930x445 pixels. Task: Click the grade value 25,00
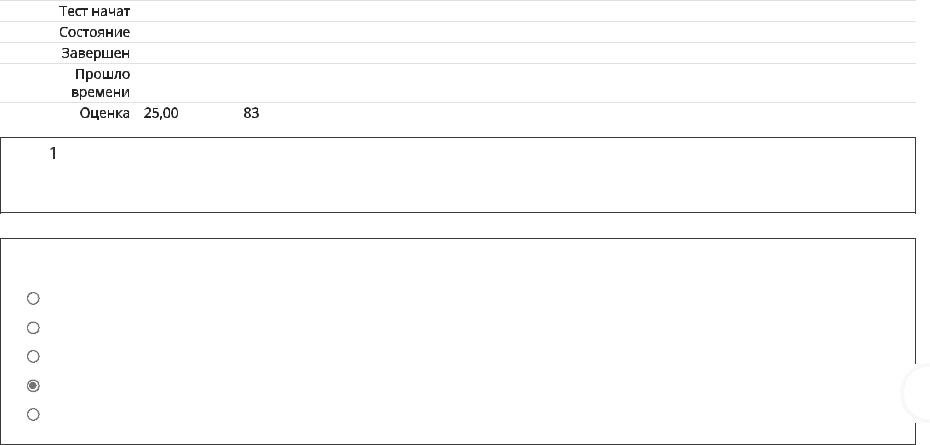click(161, 113)
